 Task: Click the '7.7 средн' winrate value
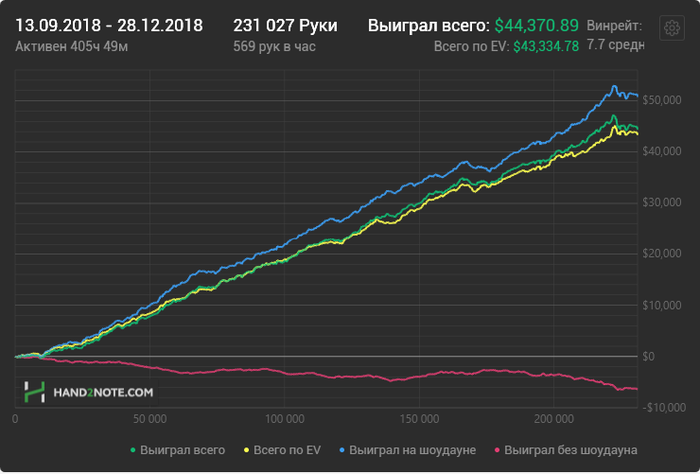click(615, 45)
